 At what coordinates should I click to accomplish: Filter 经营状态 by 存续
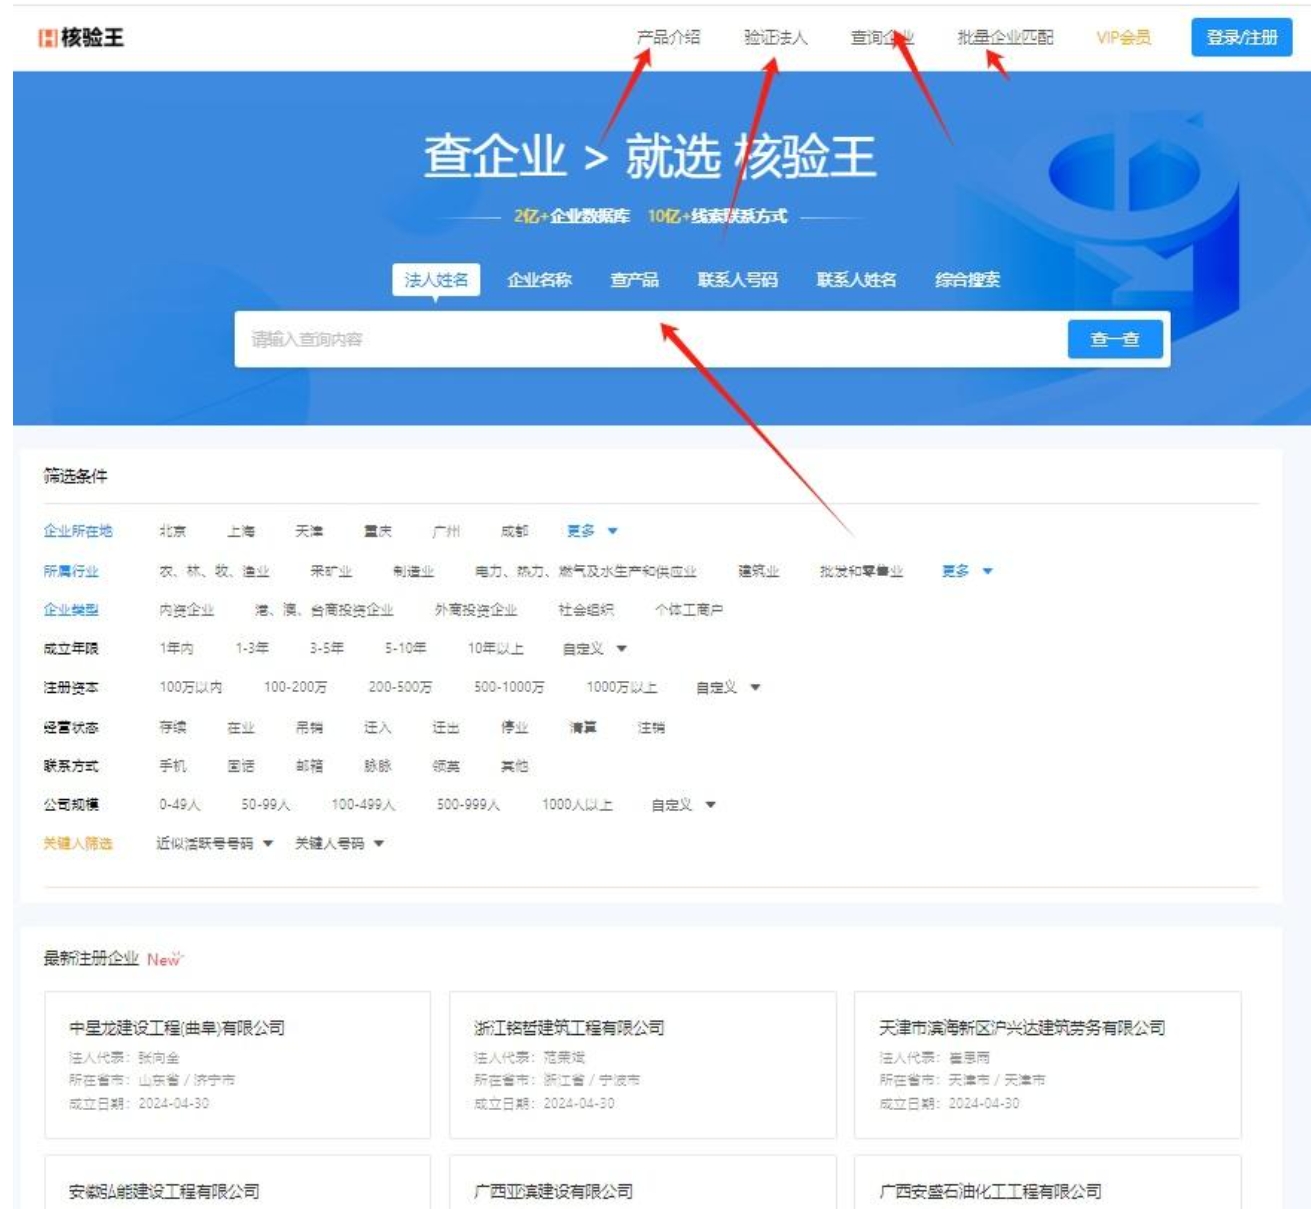click(x=173, y=728)
